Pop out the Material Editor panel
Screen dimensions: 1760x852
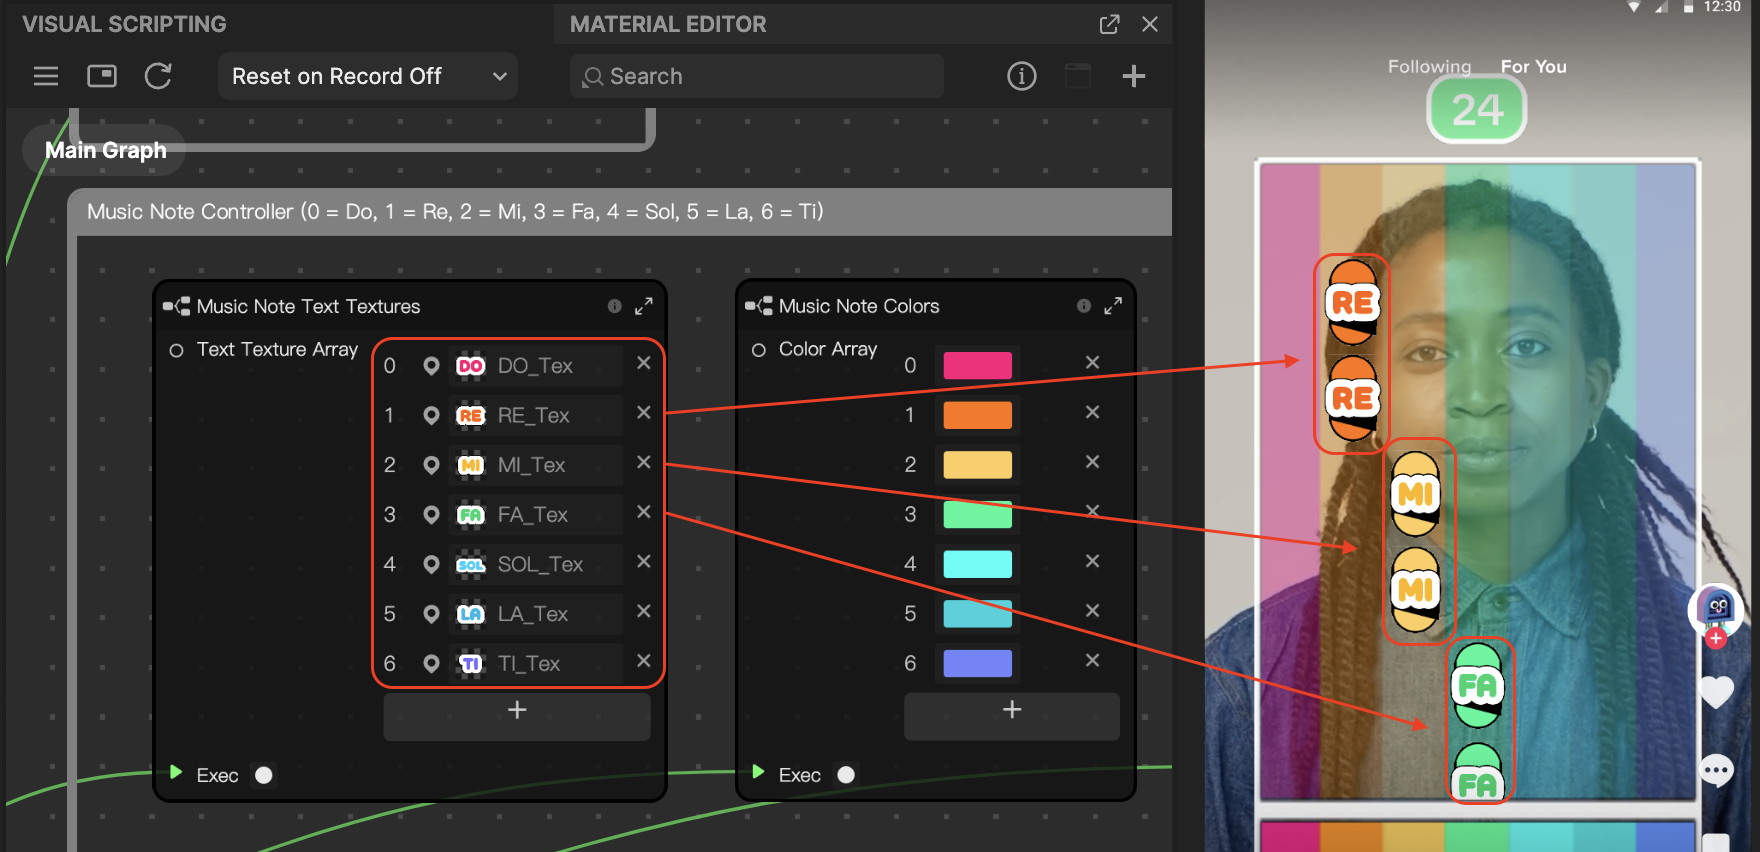pyautogui.click(x=1109, y=24)
